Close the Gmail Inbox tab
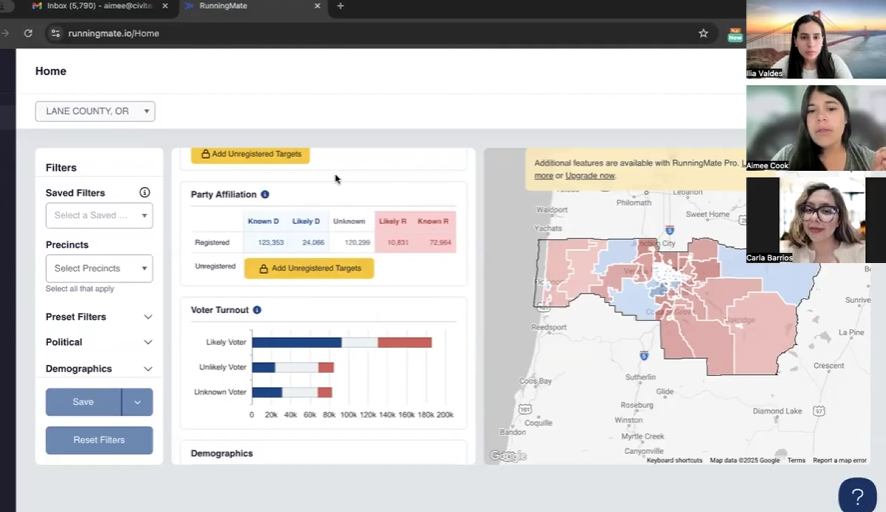The height and width of the screenshot is (512, 886). [165, 6]
